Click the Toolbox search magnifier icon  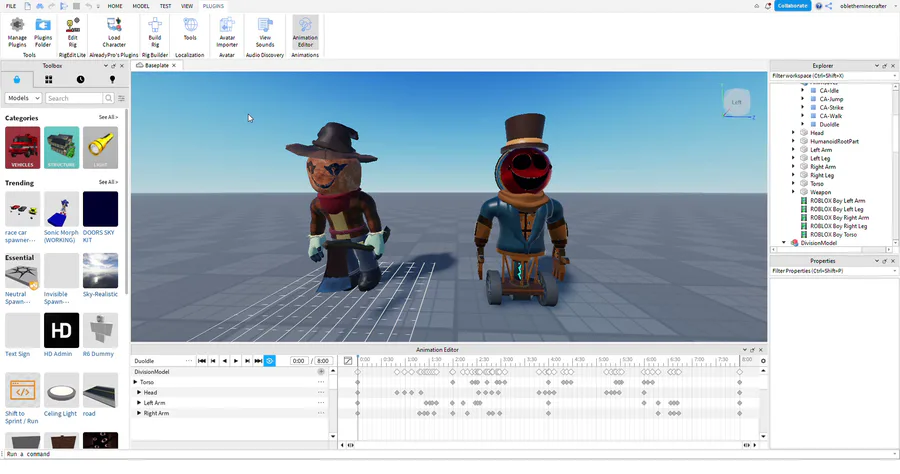(108, 98)
